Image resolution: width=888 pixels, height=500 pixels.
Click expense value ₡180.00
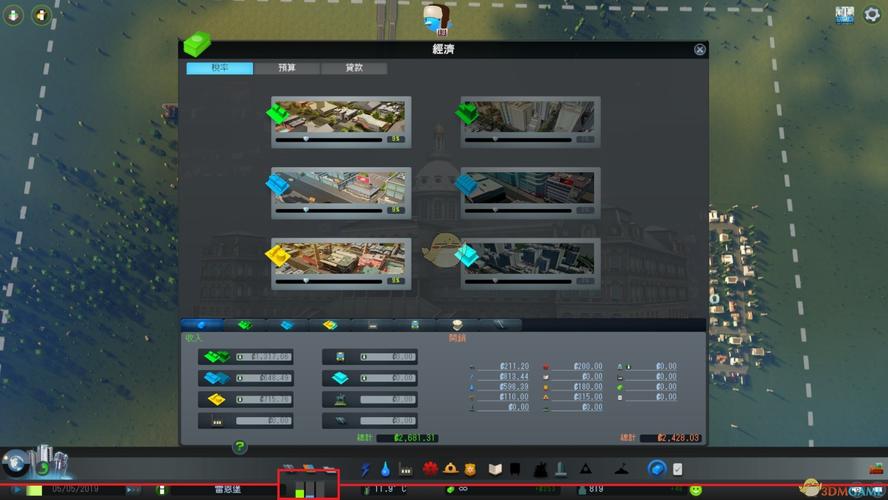click(x=588, y=387)
